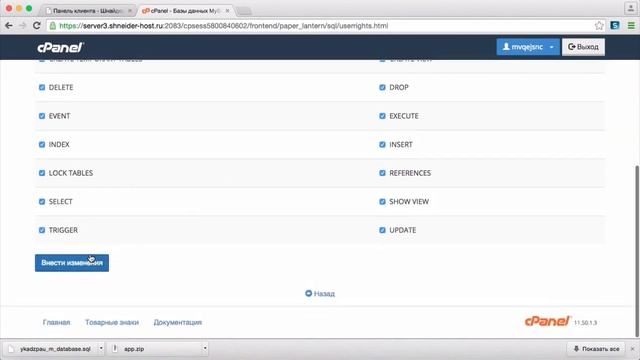Click the blue S extension icon

(x=615, y=25)
